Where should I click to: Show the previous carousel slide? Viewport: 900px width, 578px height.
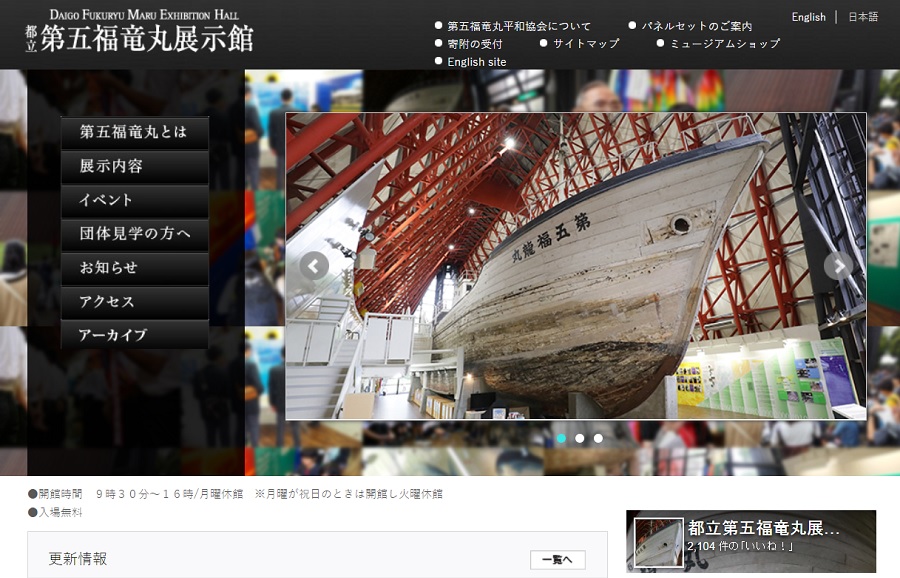[314, 266]
